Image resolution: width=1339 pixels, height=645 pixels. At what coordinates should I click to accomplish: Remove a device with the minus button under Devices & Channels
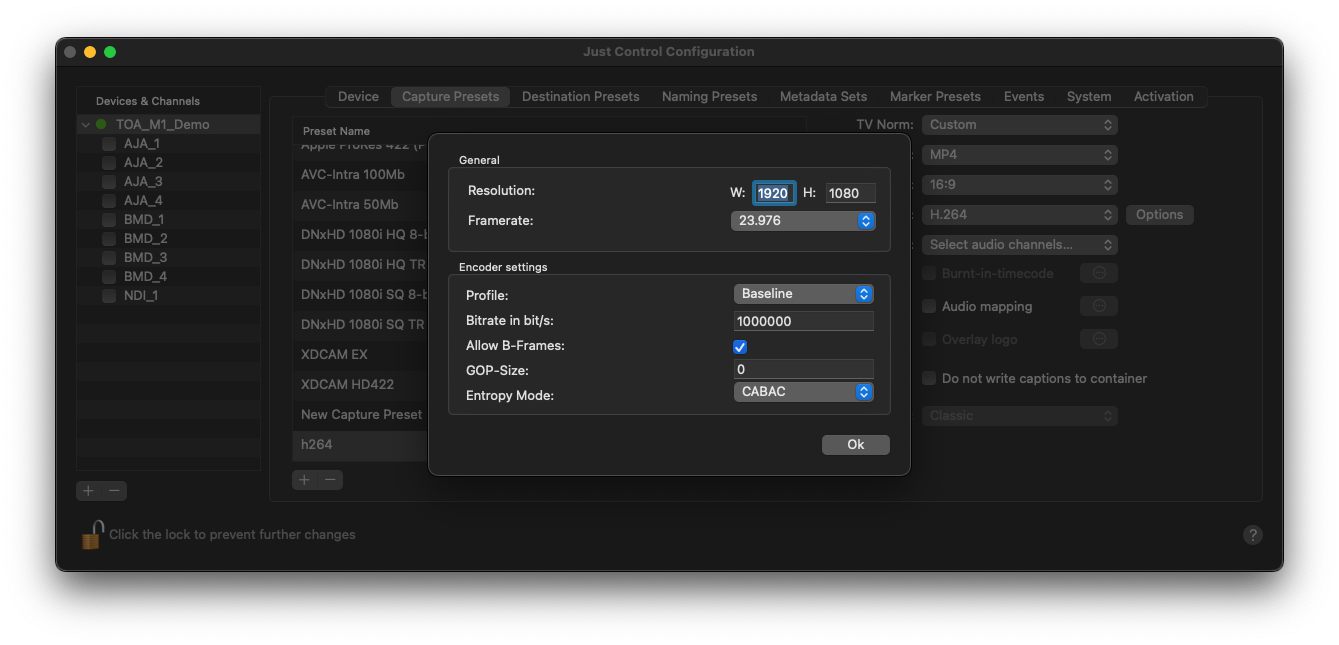click(115, 491)
